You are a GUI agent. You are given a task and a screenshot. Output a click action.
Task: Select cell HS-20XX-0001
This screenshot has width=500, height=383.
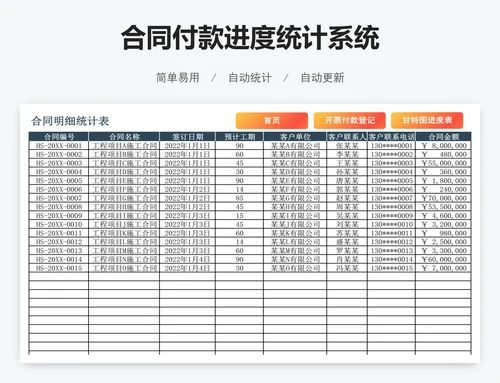(x=59, y=146)
